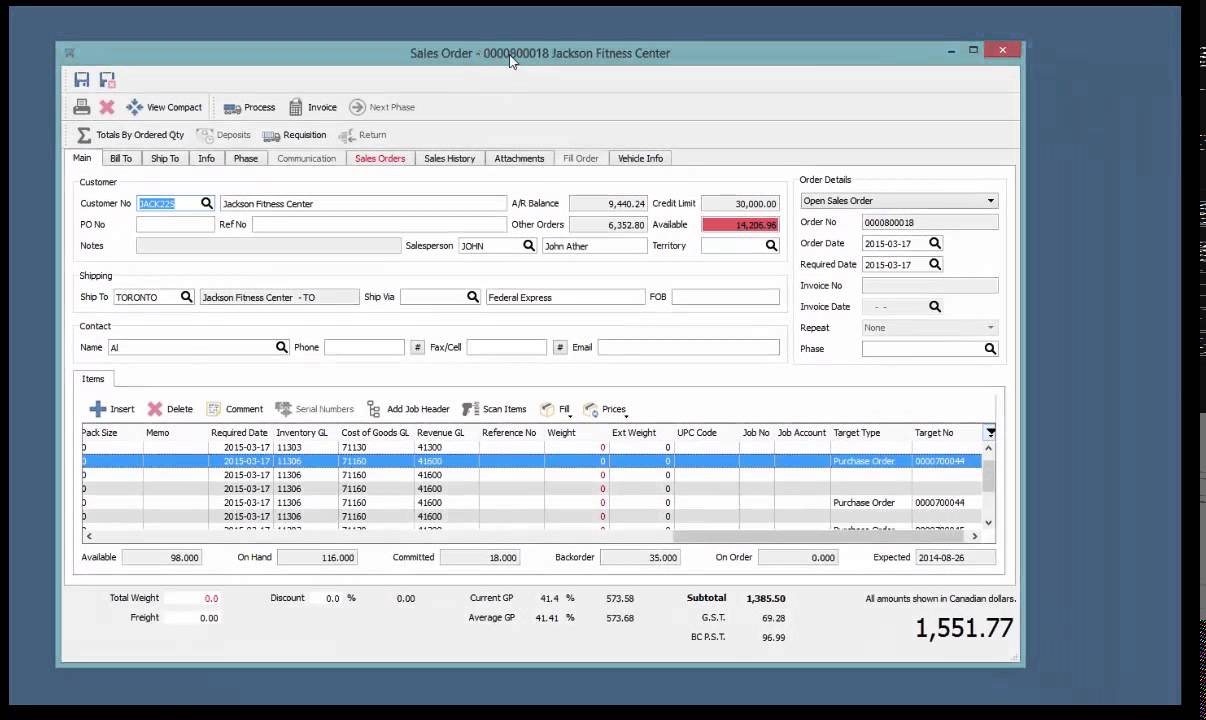Image resolution: width=1206 pixels, height=720 pixels.
Task: Switch to the Ship To tab
Action: point(165,158)
